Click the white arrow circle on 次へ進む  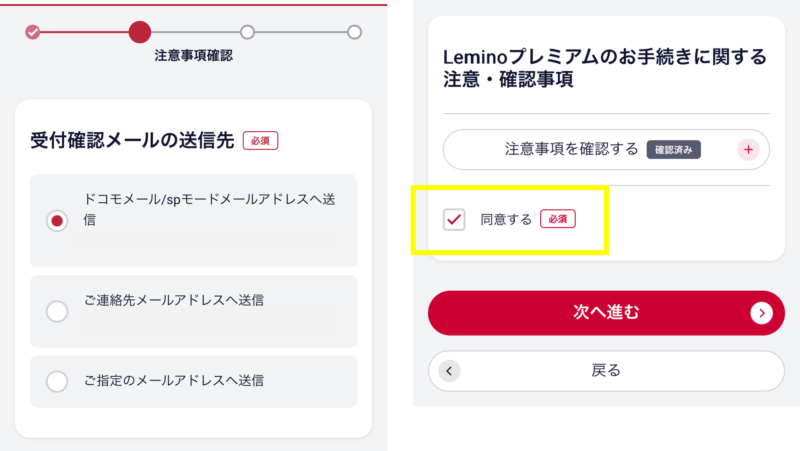click(x=761, y=313)
